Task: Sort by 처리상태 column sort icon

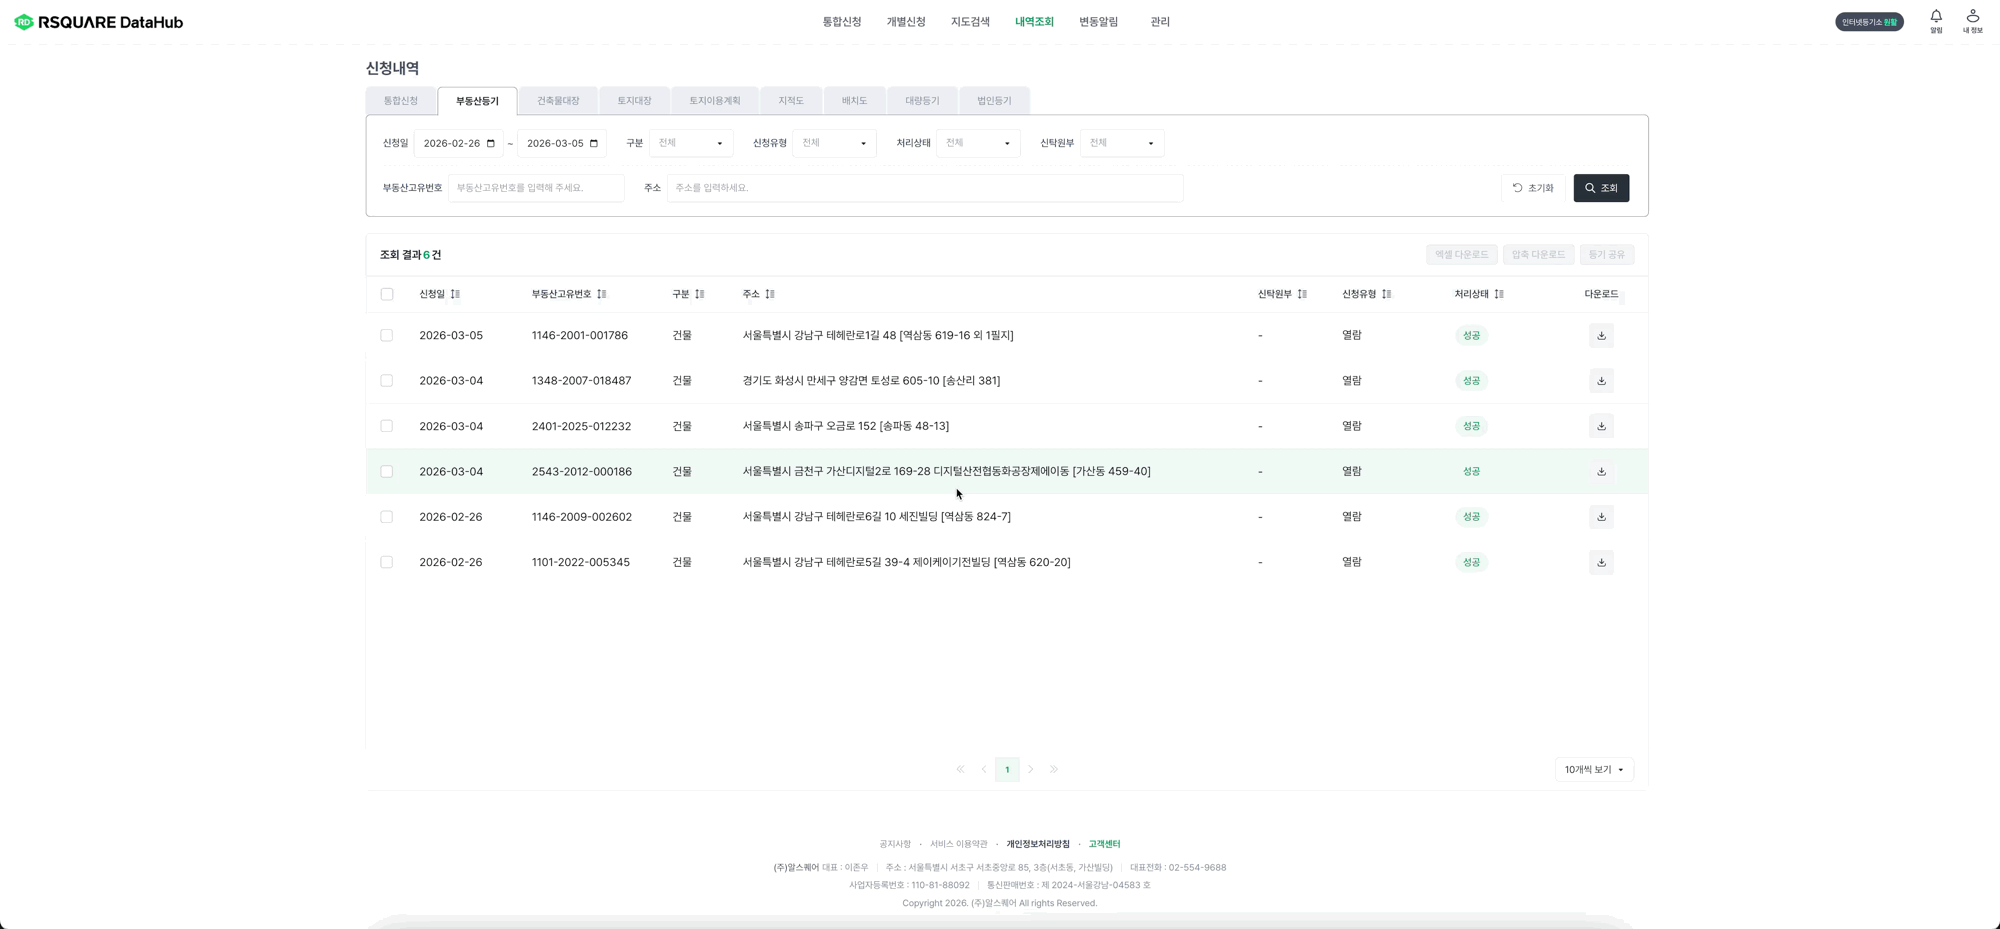Action: tap(1499, 294)
